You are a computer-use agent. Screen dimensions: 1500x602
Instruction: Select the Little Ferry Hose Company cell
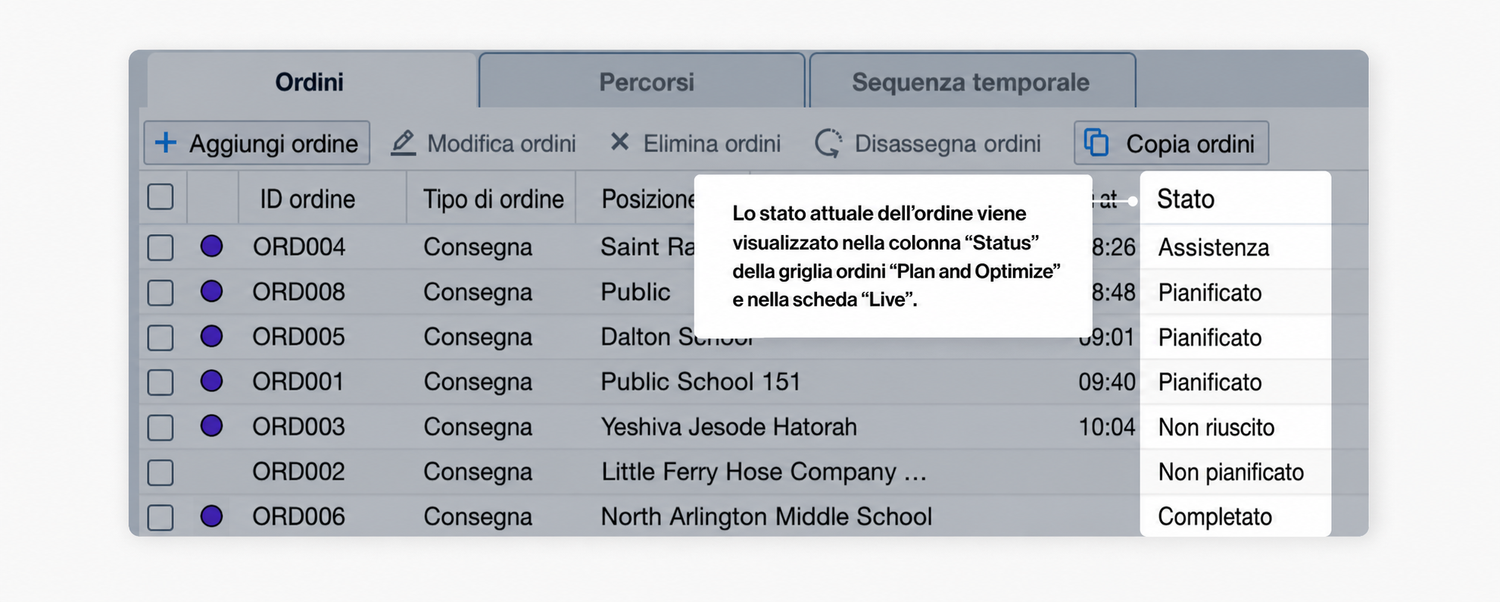coord(764,472)
